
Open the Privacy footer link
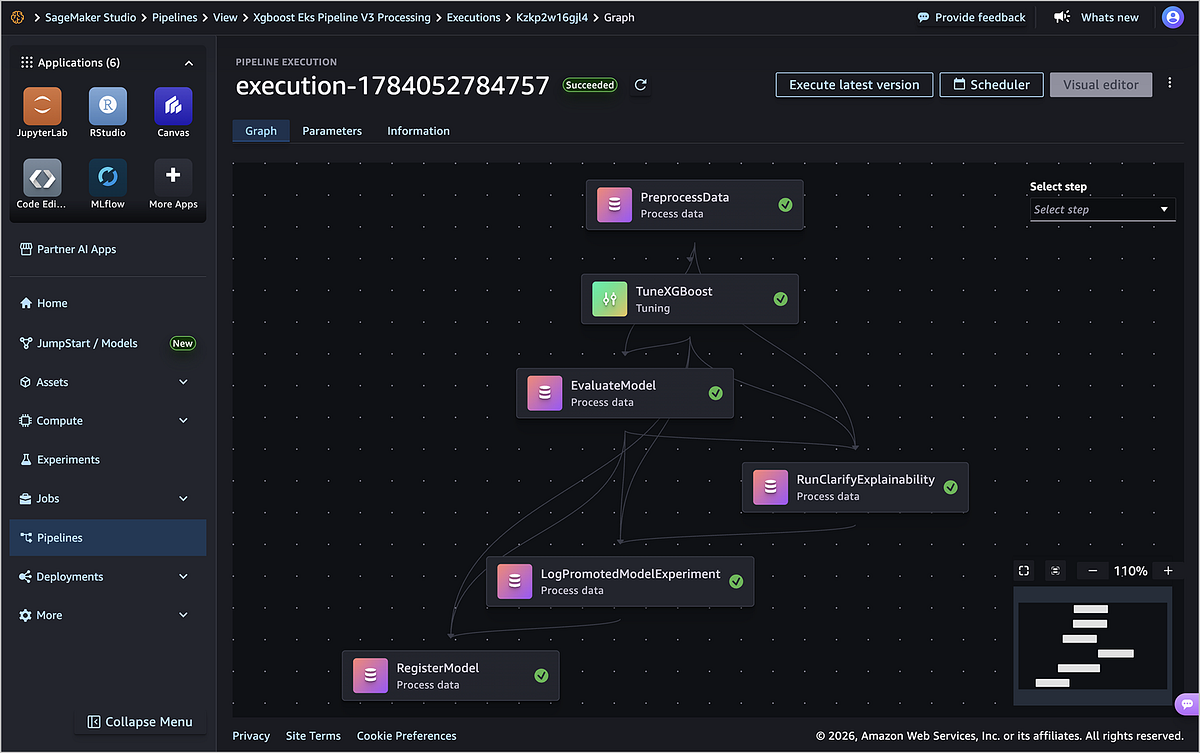(251, 736)
